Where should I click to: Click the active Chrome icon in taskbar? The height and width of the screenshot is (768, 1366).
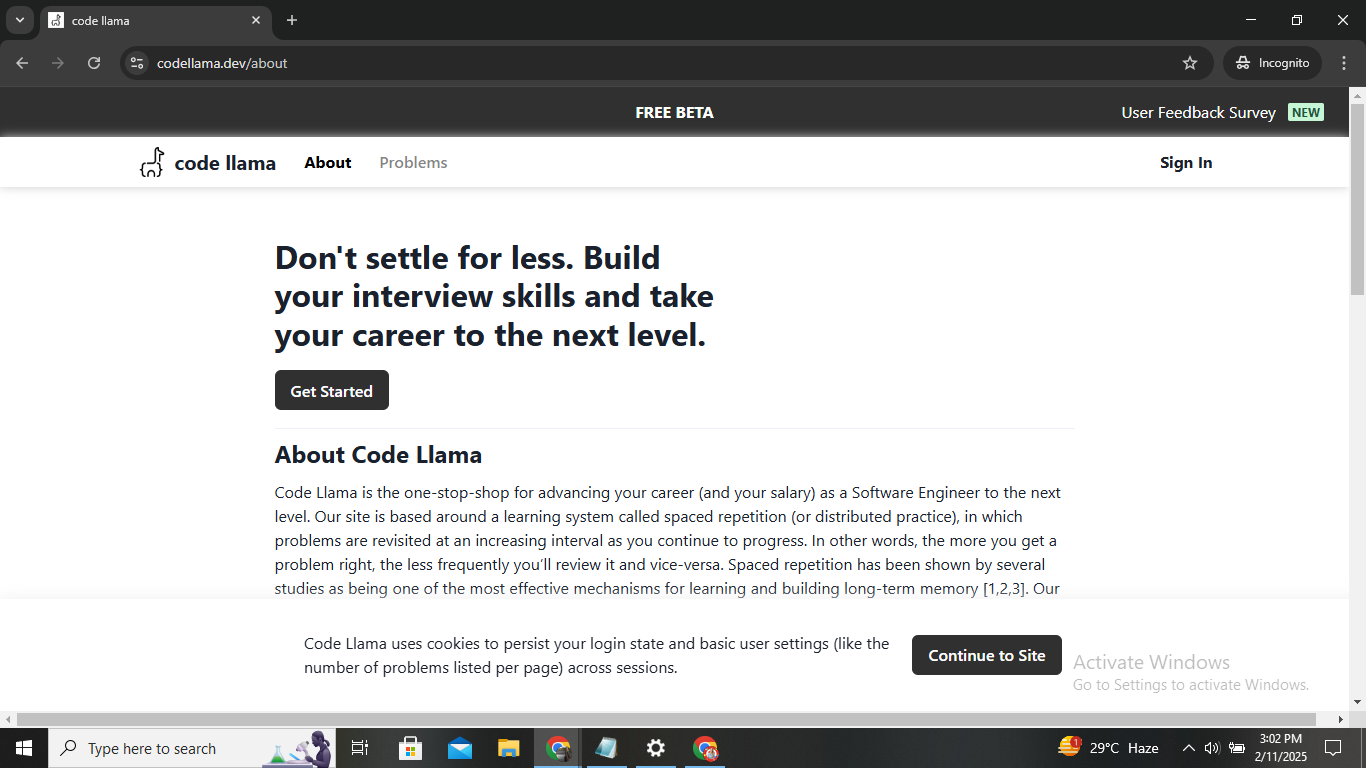pos(558,748)
